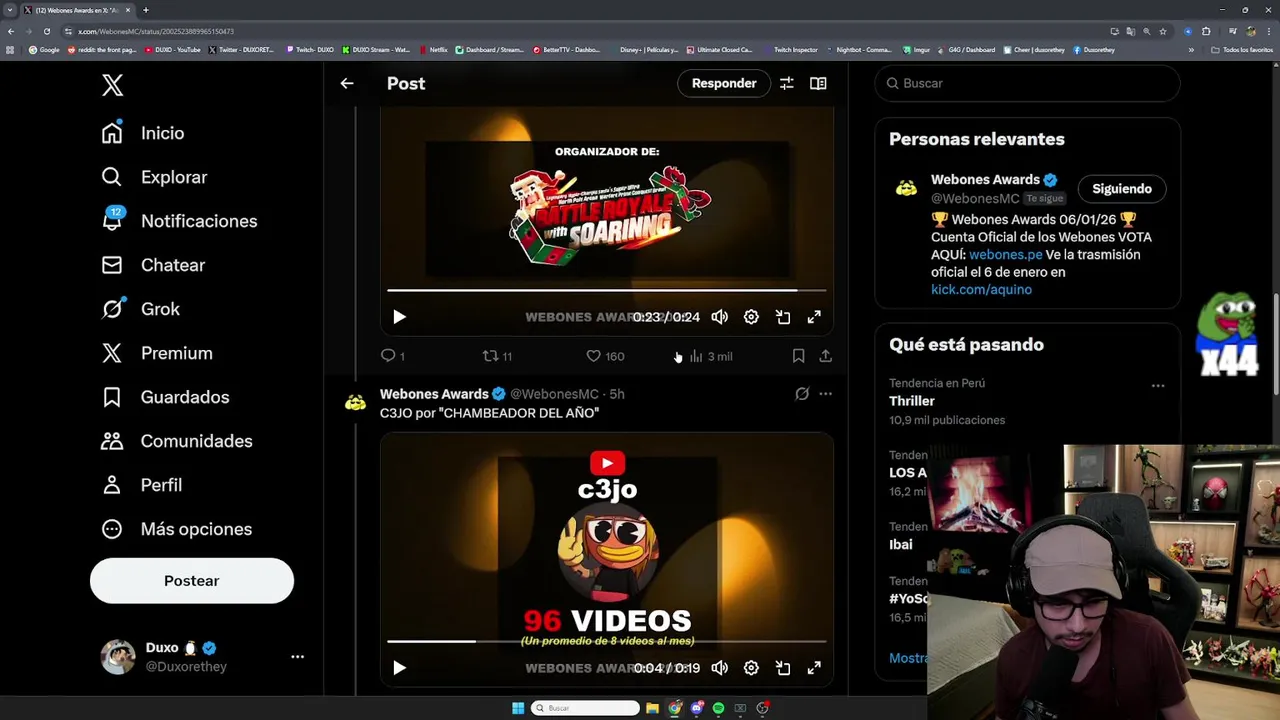Reload the browser page
1280x720 pixels.
pyautogui.click(x=46, y=31)
